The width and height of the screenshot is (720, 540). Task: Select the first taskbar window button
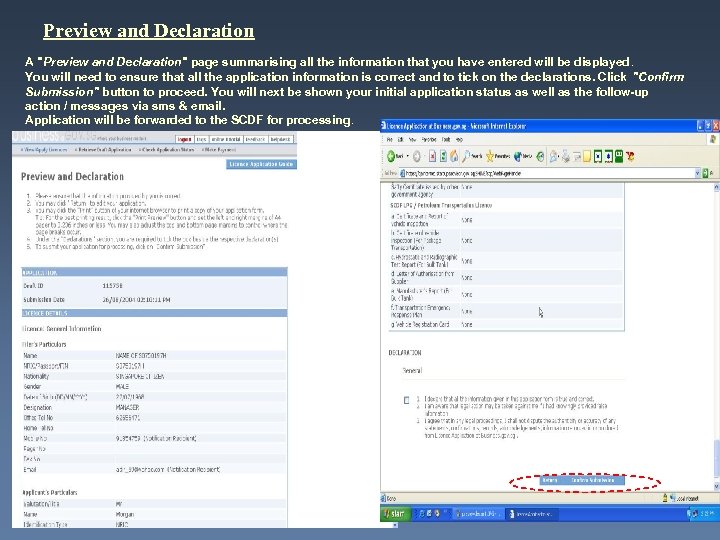pyautogui.click(x=478, y=513)
